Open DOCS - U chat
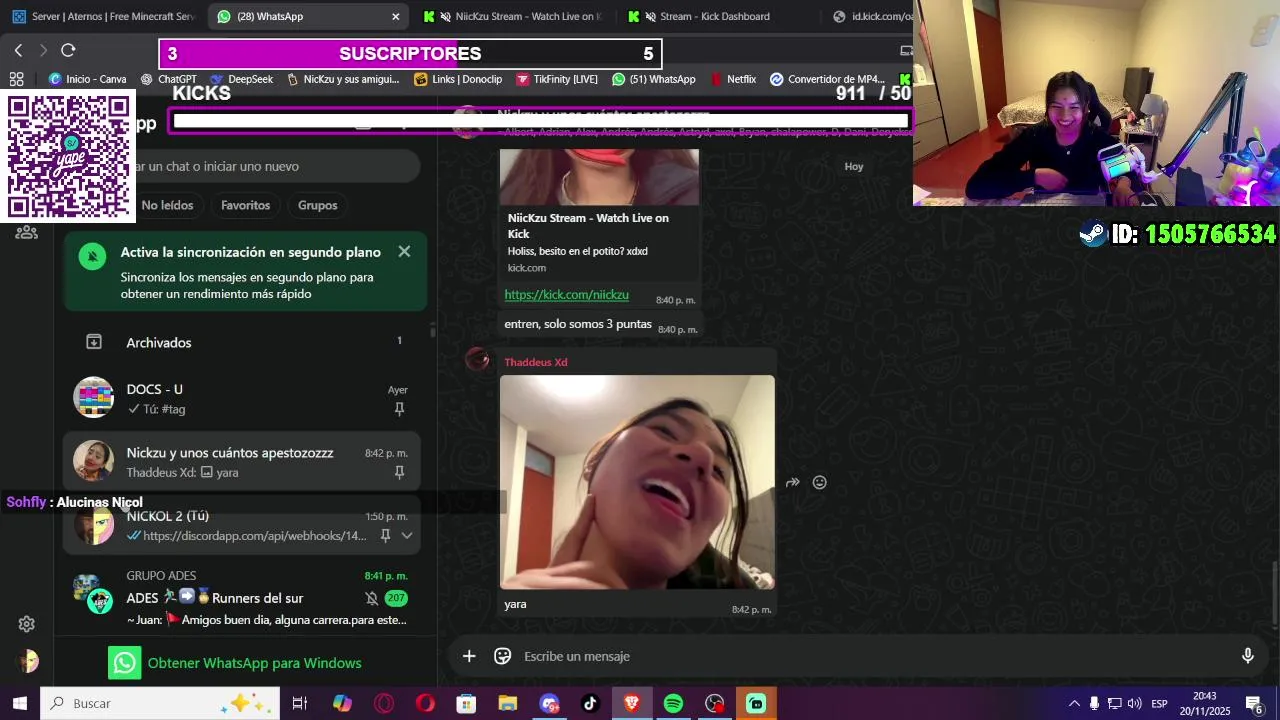This screenshot has height=720, width=1280. [242, 398]
